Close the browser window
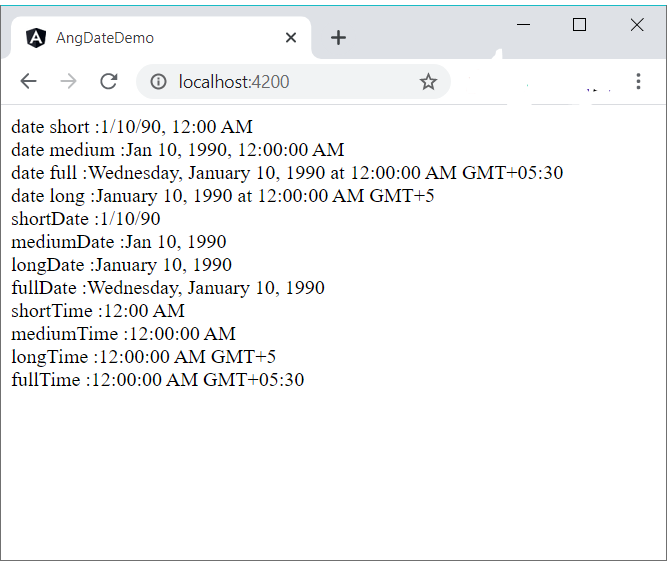Viewport: 672px width, 564px height. tap(637, 25)
